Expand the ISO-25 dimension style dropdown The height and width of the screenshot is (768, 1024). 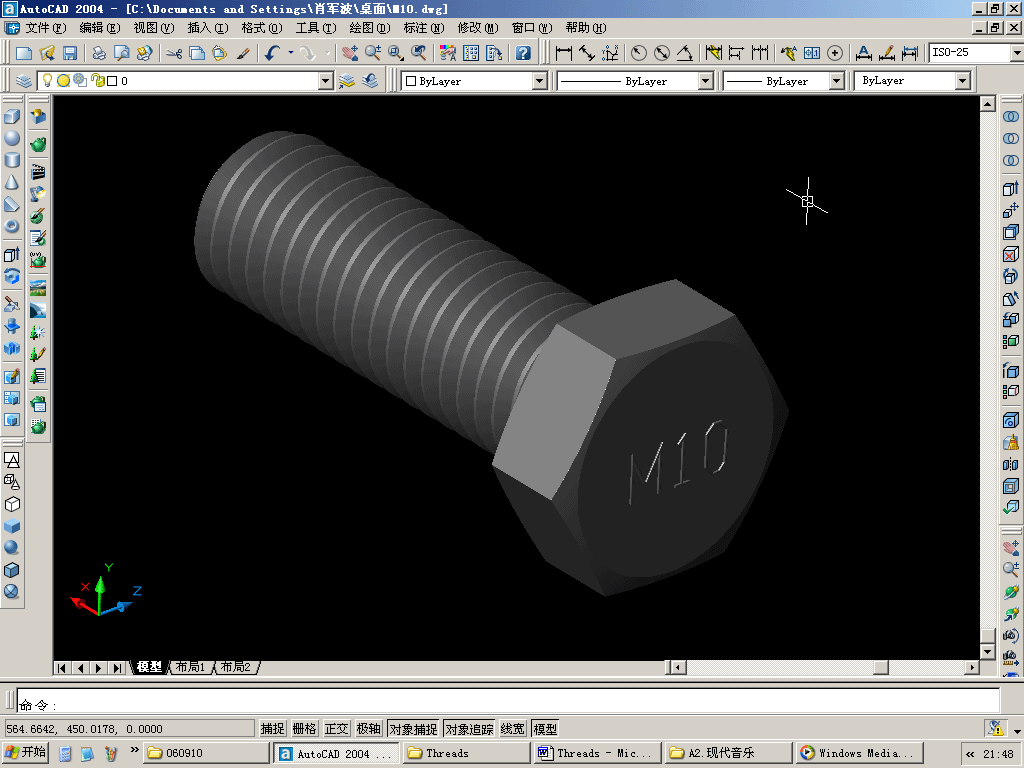(1017, 53)
